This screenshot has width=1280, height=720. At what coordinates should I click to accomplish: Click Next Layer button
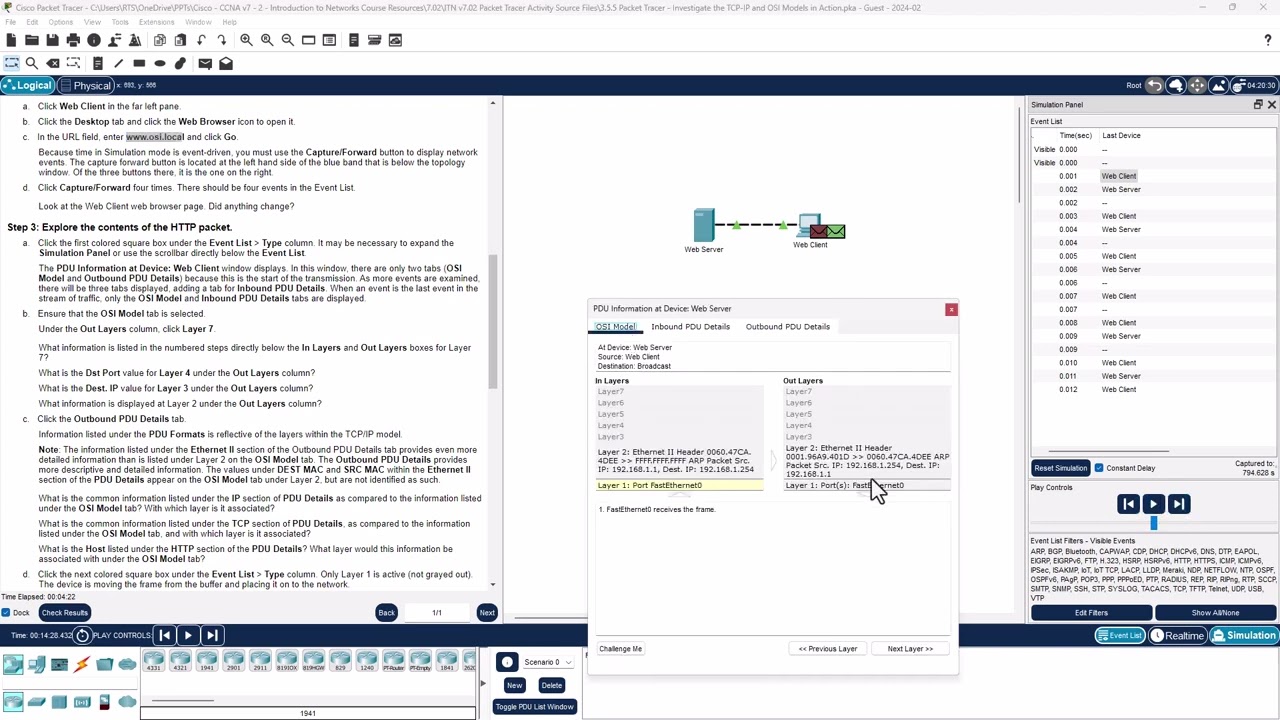(x=910, y=649)
